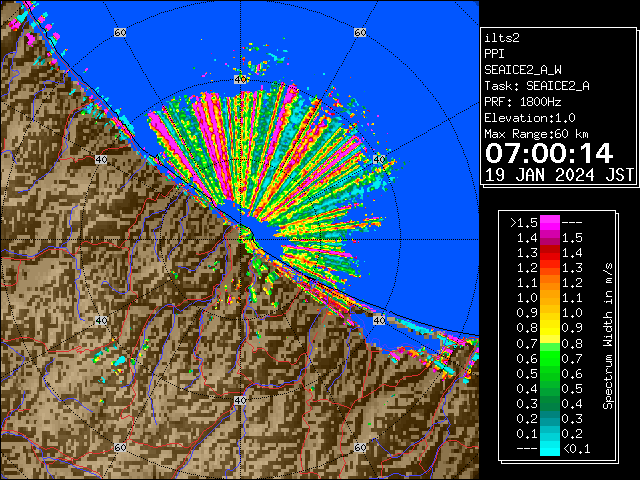Screen dimensions: 640x480
Task: Click the '>1.5' legend label
Action: click(x=524, y=223)
